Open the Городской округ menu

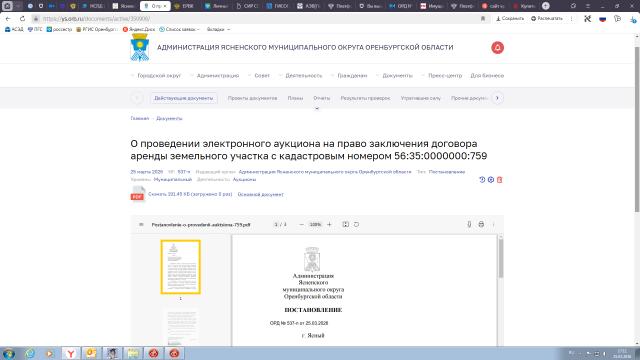pos(159,76)
